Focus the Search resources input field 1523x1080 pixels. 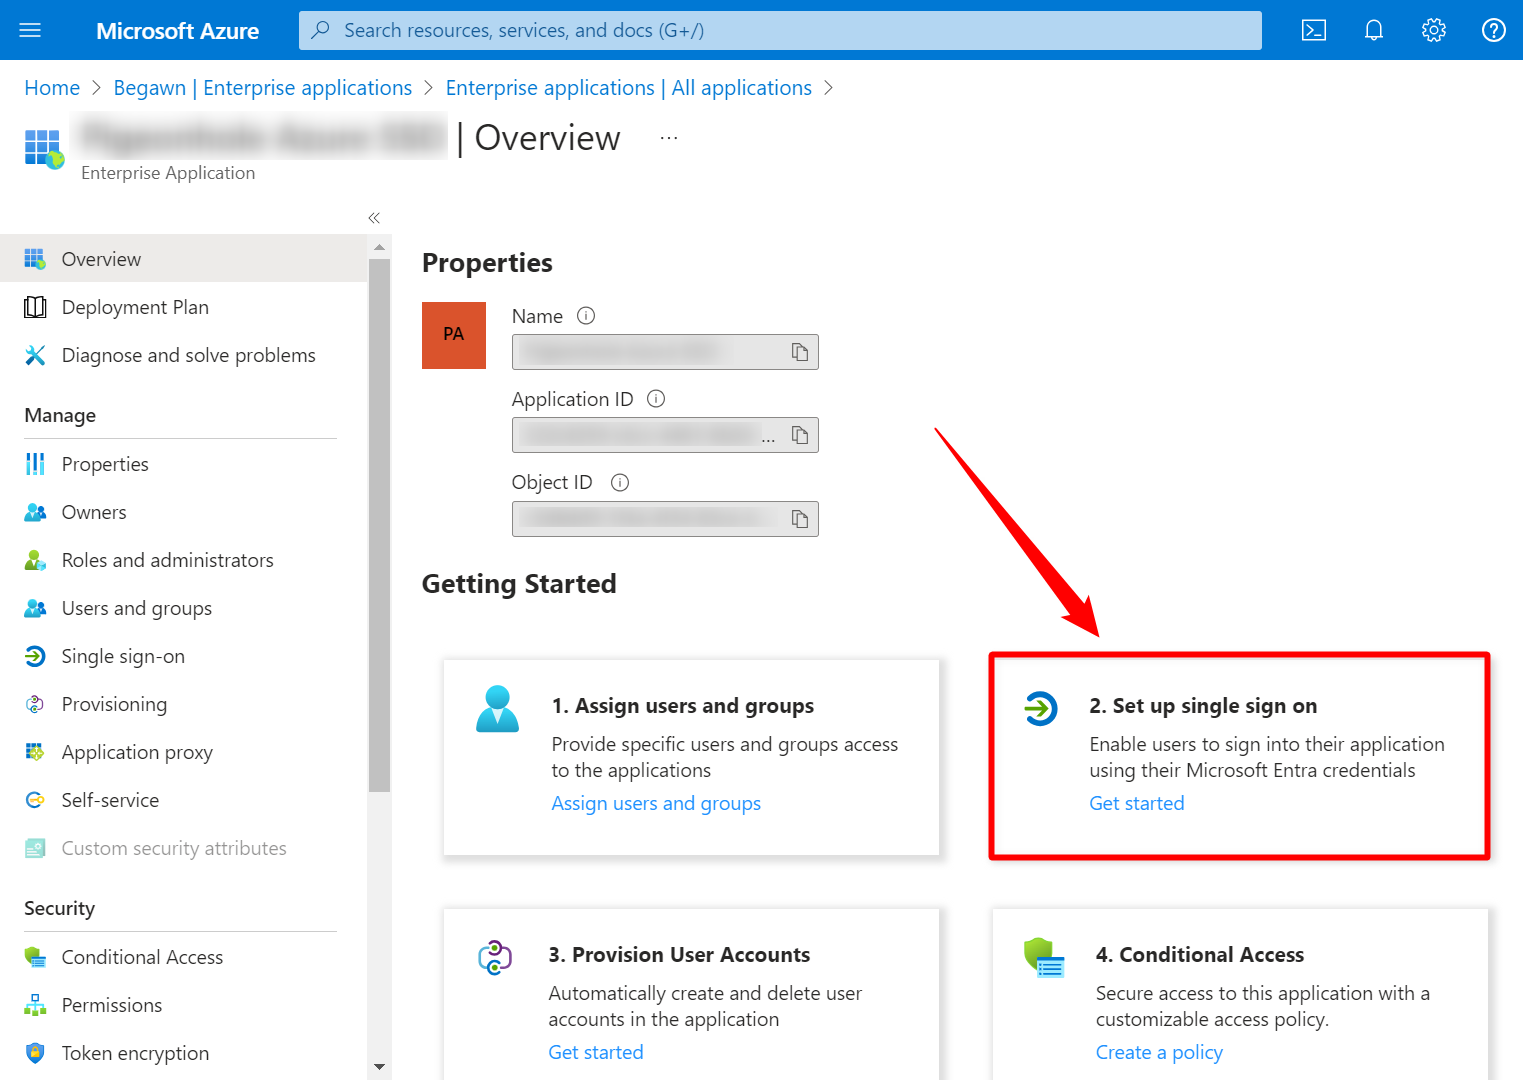tap(780, 30)
